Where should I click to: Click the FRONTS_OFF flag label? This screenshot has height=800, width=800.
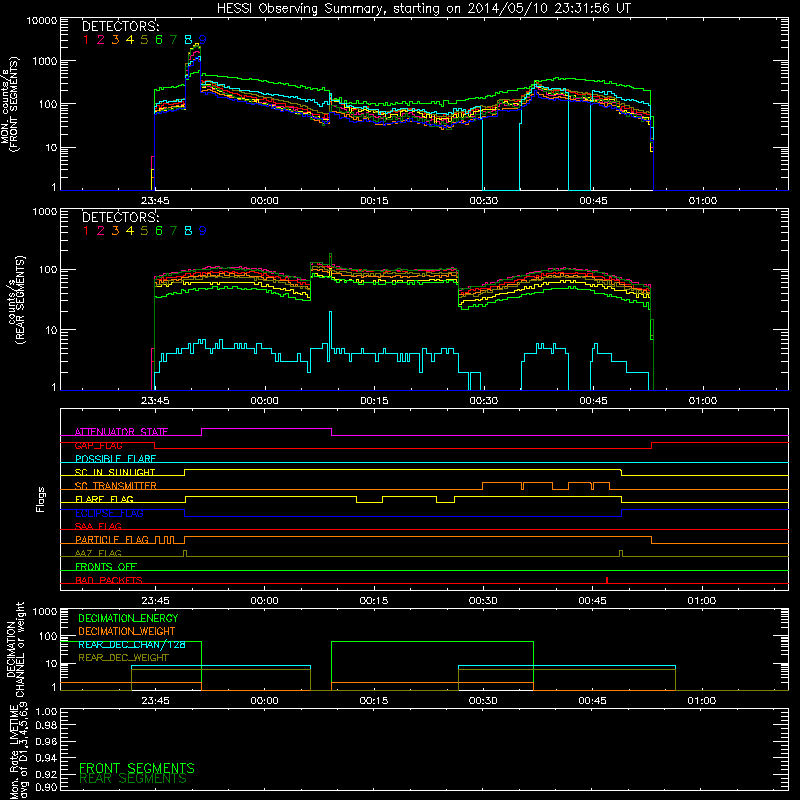pyautogui.click(x=106, y=566)
